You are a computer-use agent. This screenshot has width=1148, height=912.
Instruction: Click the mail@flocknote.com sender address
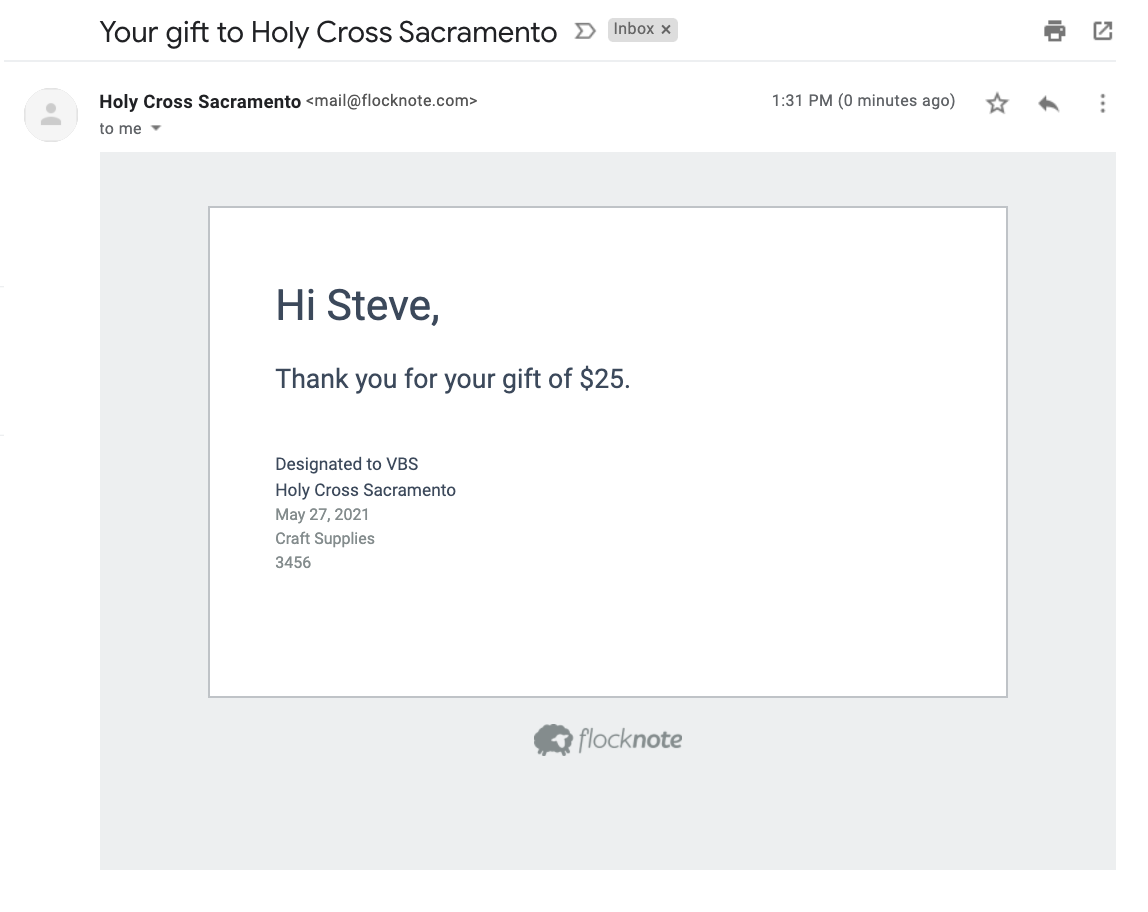pyautogui.click(x=391, y=101)
